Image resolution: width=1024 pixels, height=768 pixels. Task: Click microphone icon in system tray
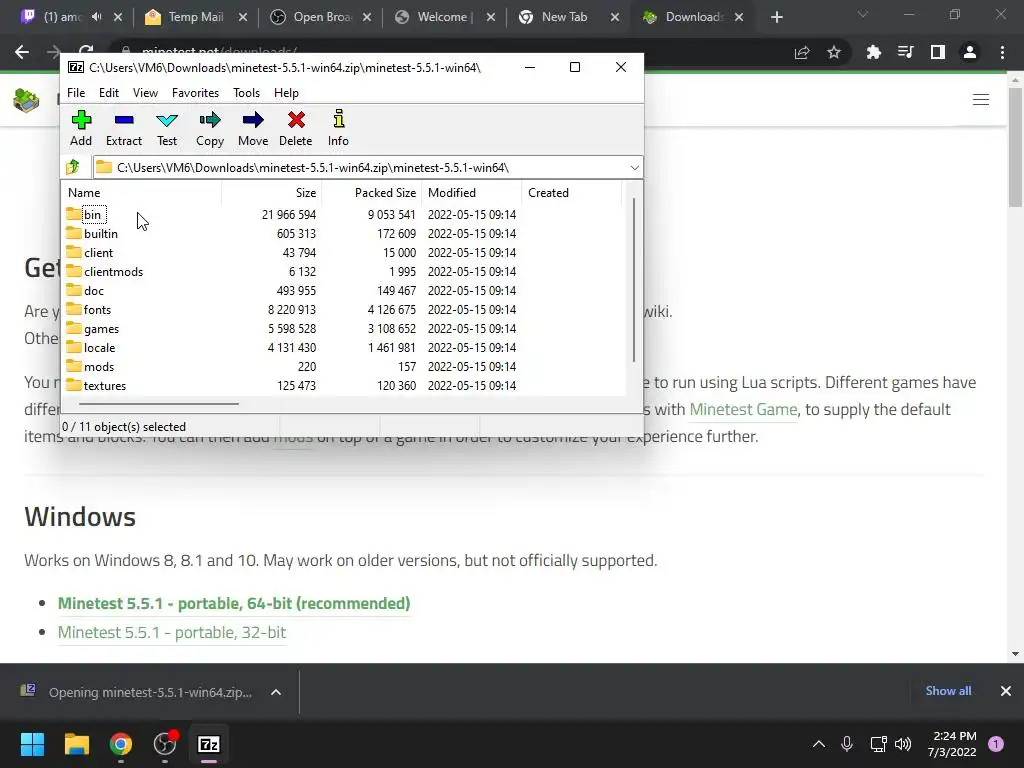[x=847, y=744]
